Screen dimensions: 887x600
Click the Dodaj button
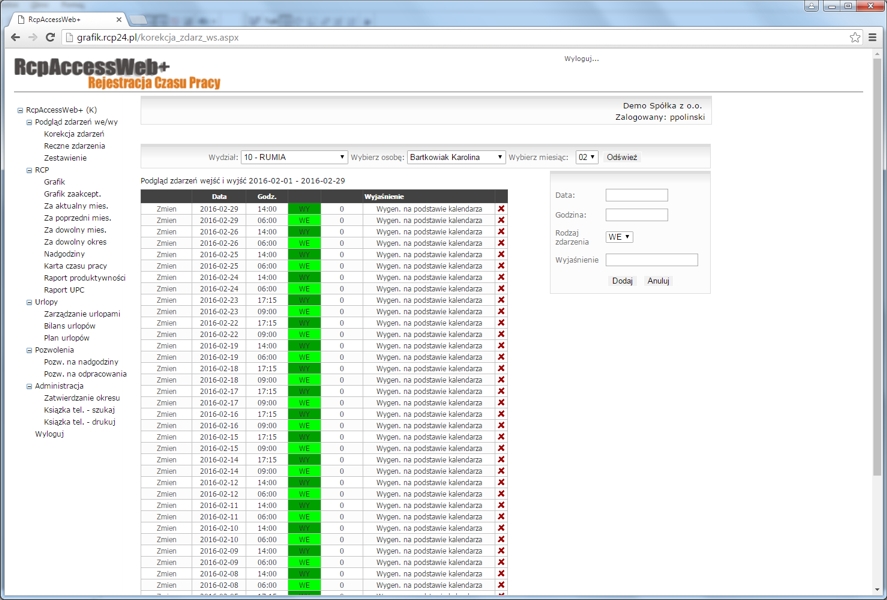(x=622, y=281)
